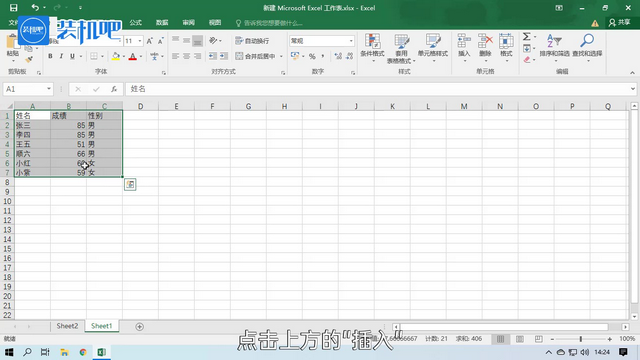The width and height of the screenshot is (640, 360).
Task: Align text to the left
Action: (x=176, y=56)
